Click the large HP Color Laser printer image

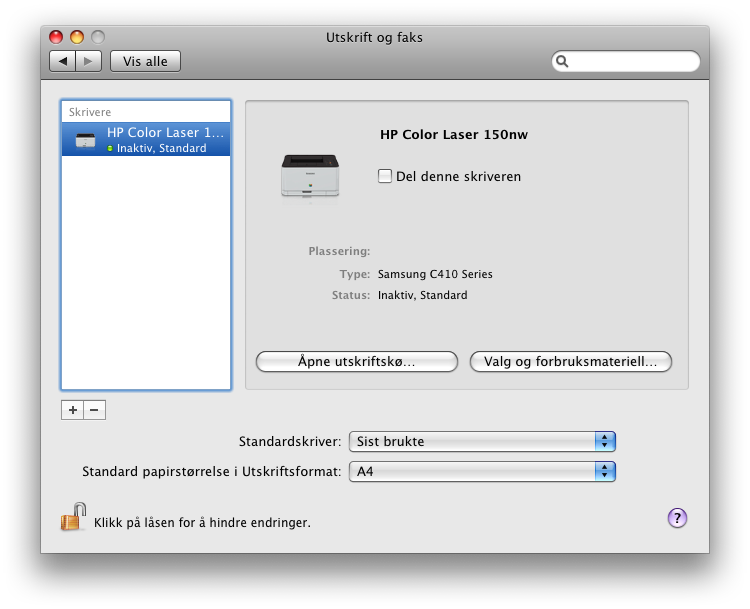point(310,177)
